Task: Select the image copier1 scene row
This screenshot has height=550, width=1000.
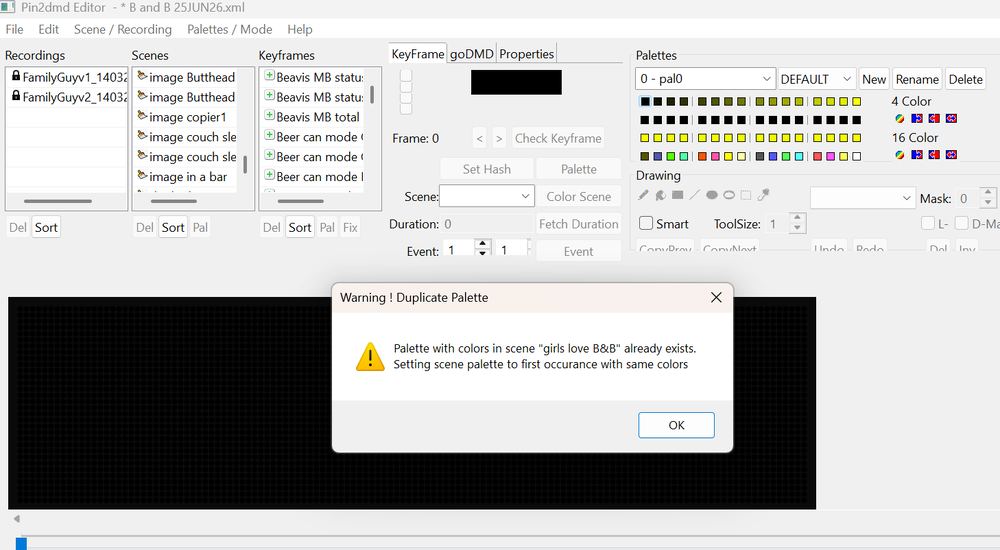Action: (185, 117)
